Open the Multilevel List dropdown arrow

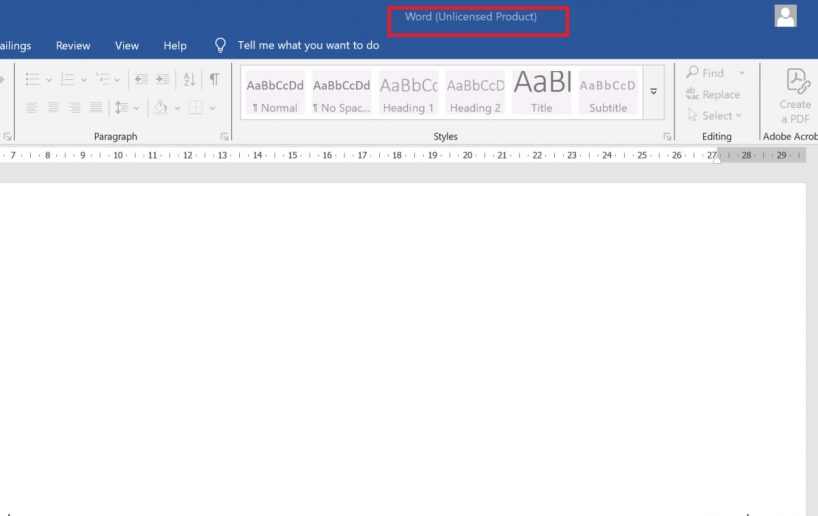[117, 80]
